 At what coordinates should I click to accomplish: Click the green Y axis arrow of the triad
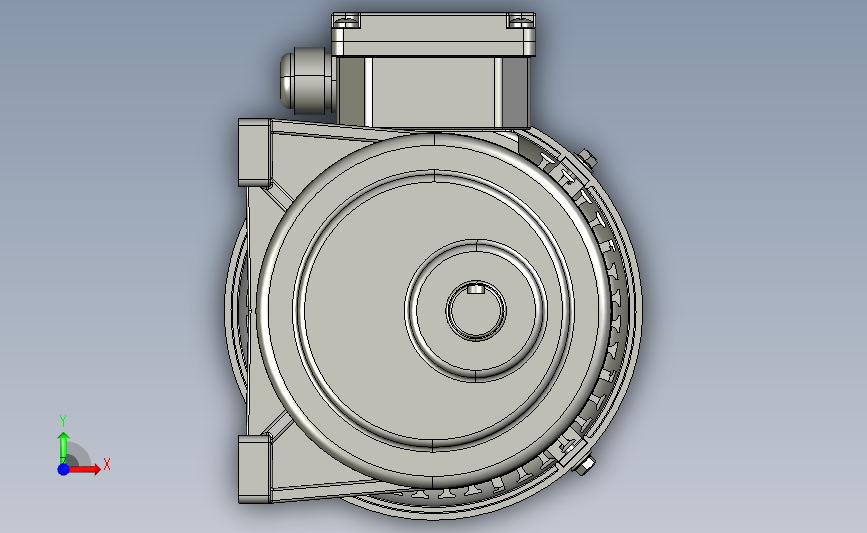click(63, 447)
